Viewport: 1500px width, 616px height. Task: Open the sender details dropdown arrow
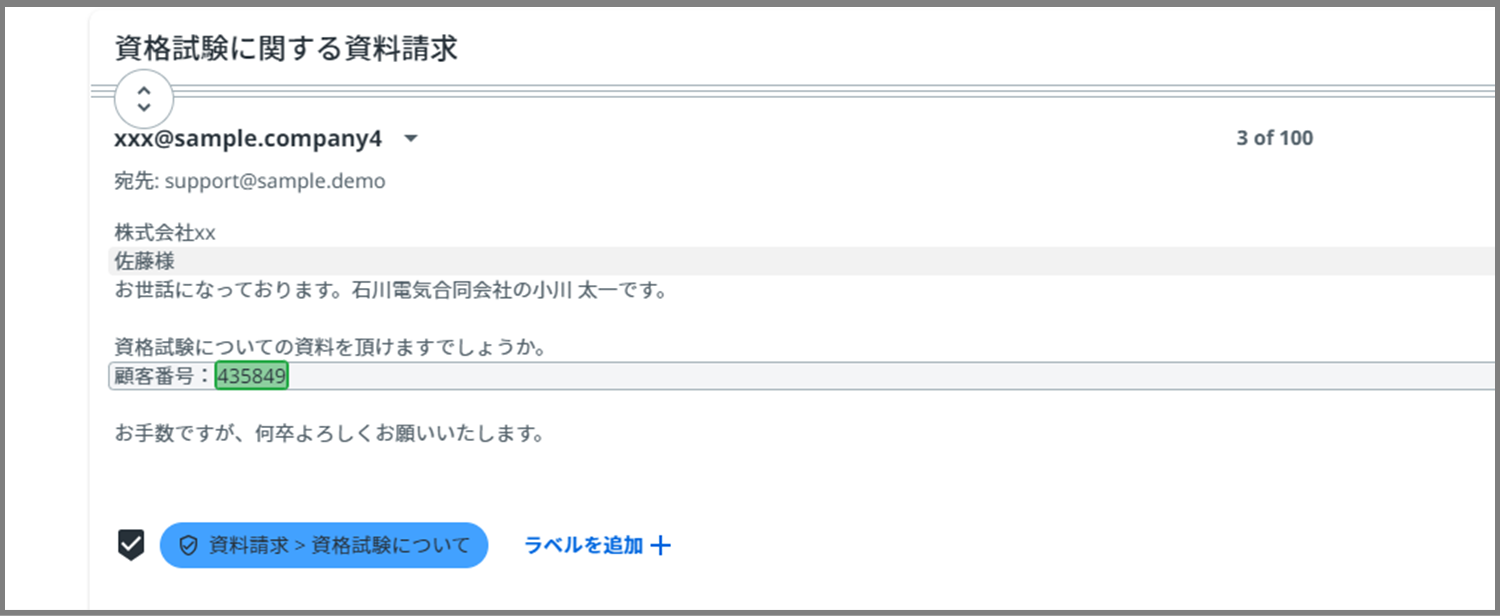point(410,139)
